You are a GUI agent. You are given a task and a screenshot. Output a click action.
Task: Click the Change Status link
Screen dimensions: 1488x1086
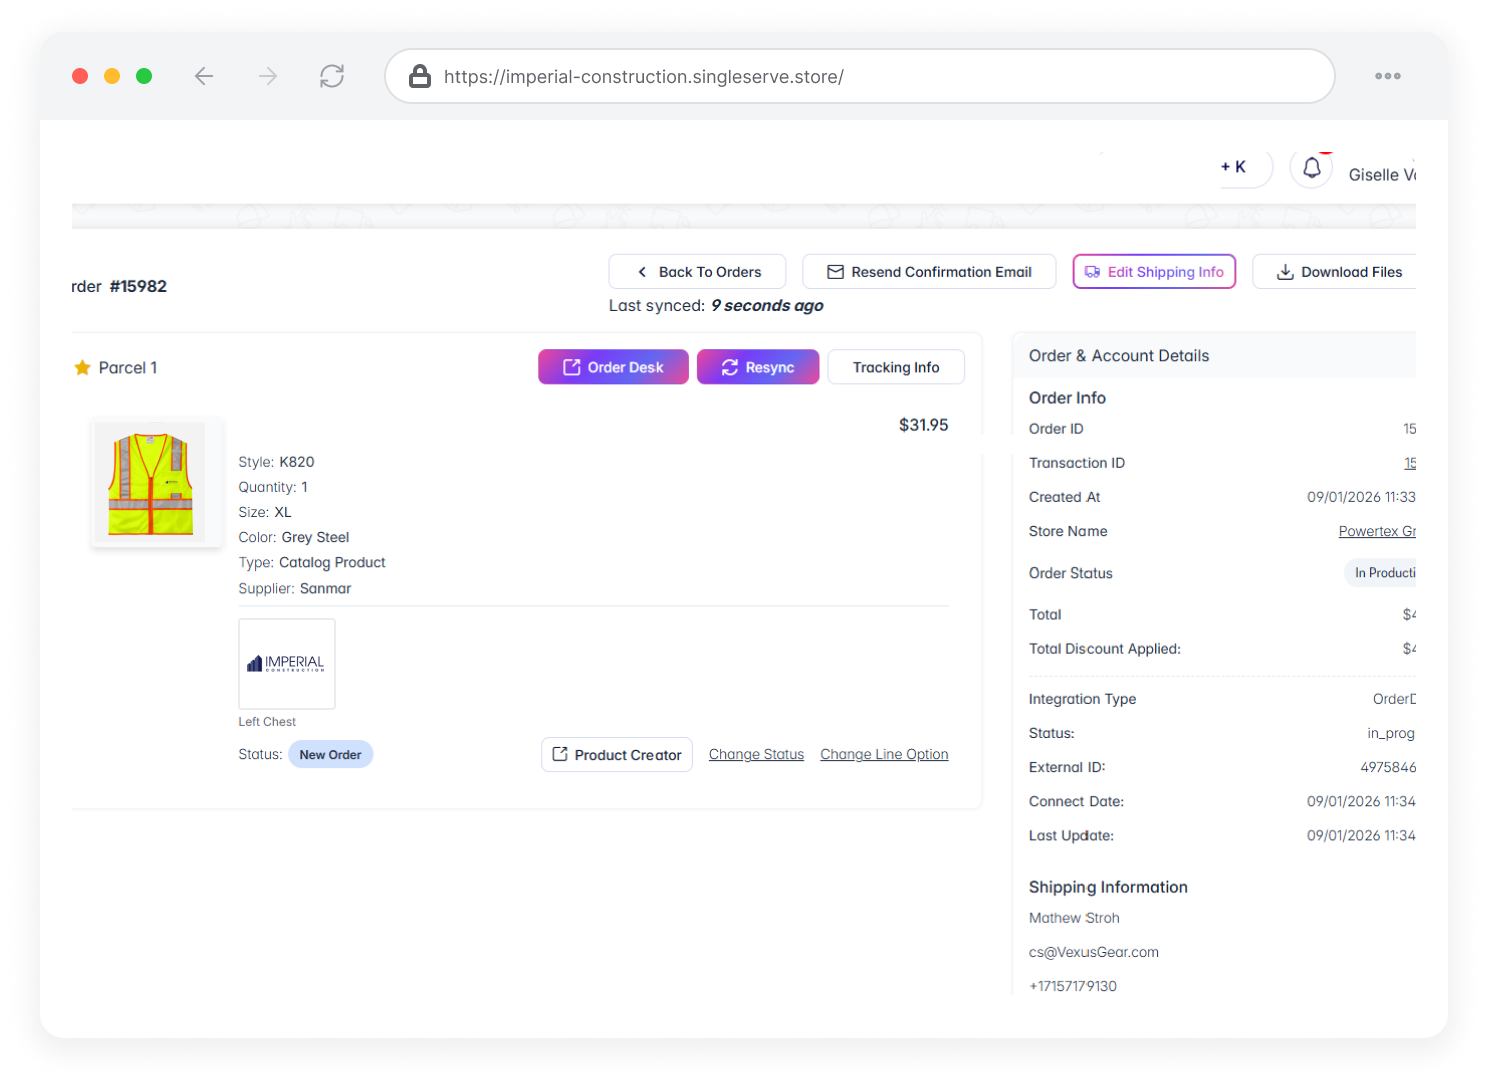[756, 754]
